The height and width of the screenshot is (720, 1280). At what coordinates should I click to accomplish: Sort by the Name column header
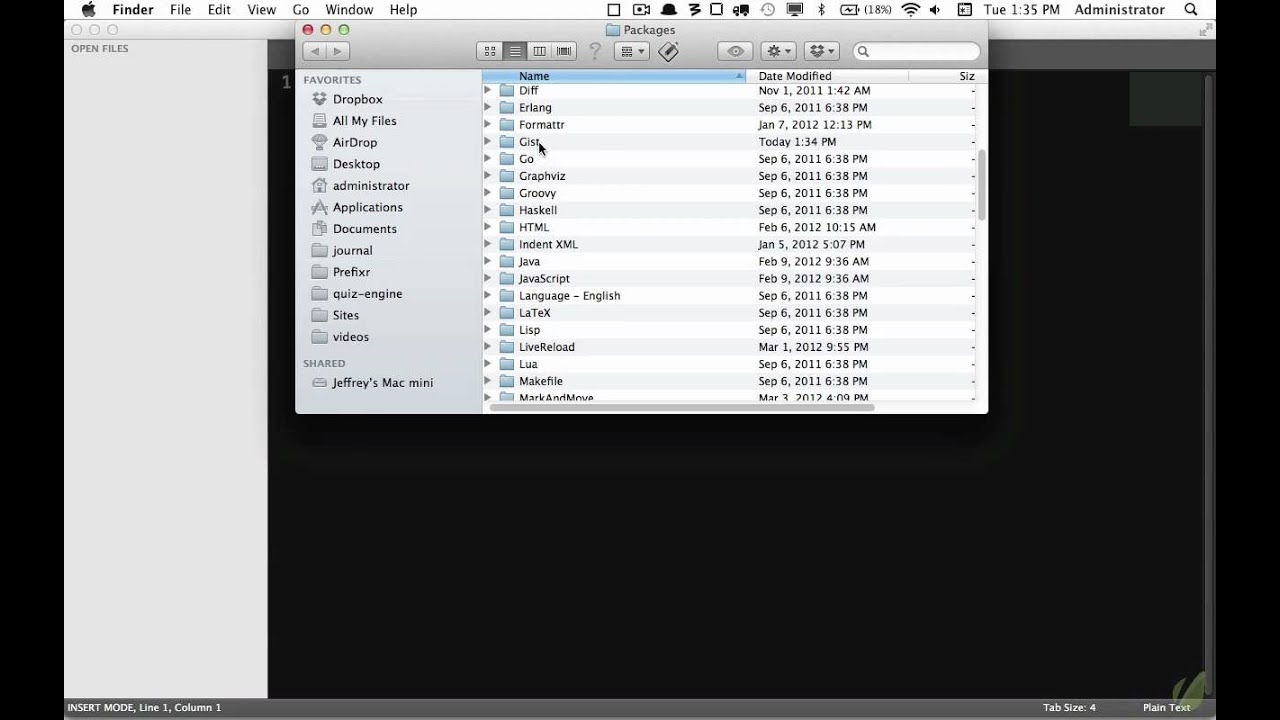pyautogui.click(x=614, y=76)
